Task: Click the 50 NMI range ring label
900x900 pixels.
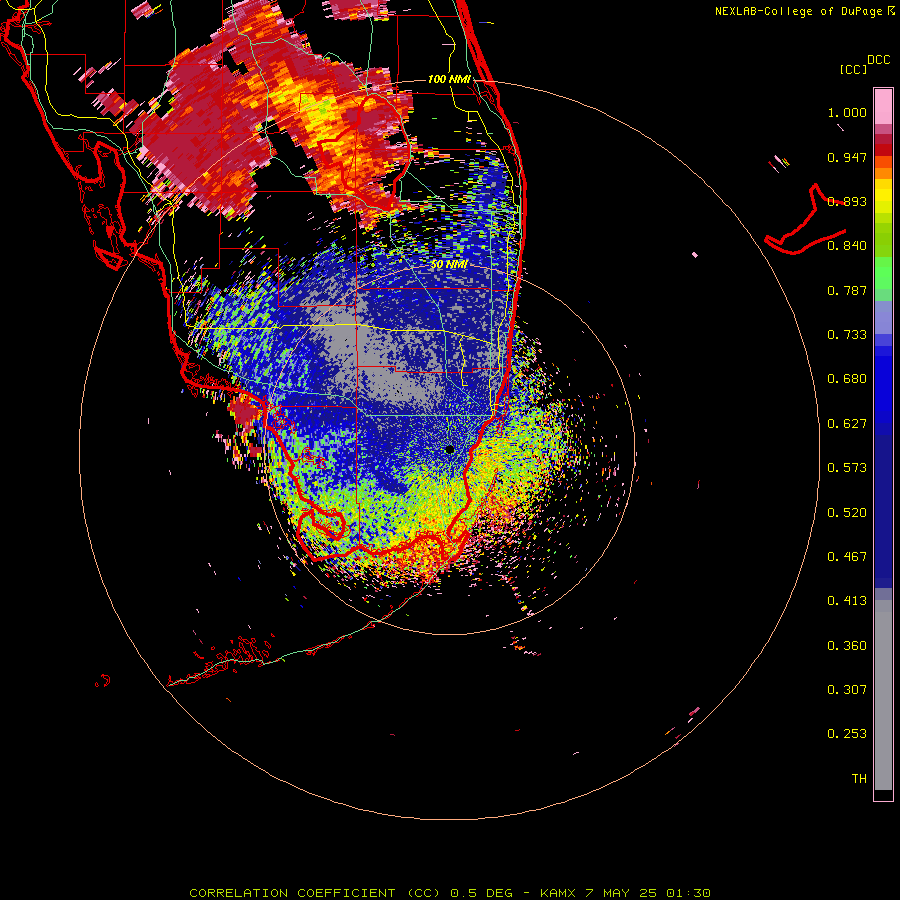Action: pos(449,265)
